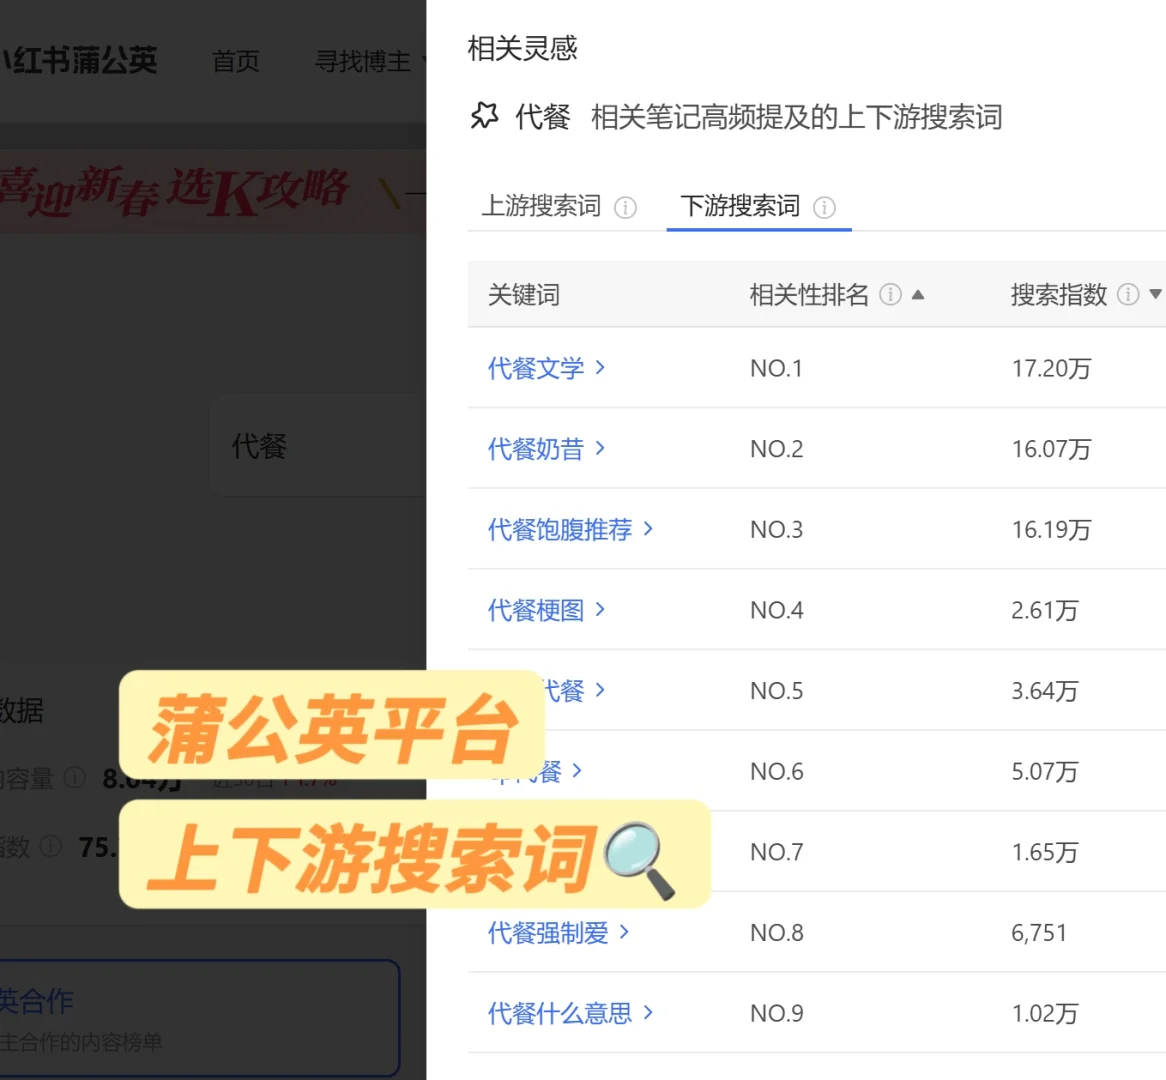Click the NO.9 rank cell
Viewport: 1166px width, 1080px height.
click(x=776, y=1013)
